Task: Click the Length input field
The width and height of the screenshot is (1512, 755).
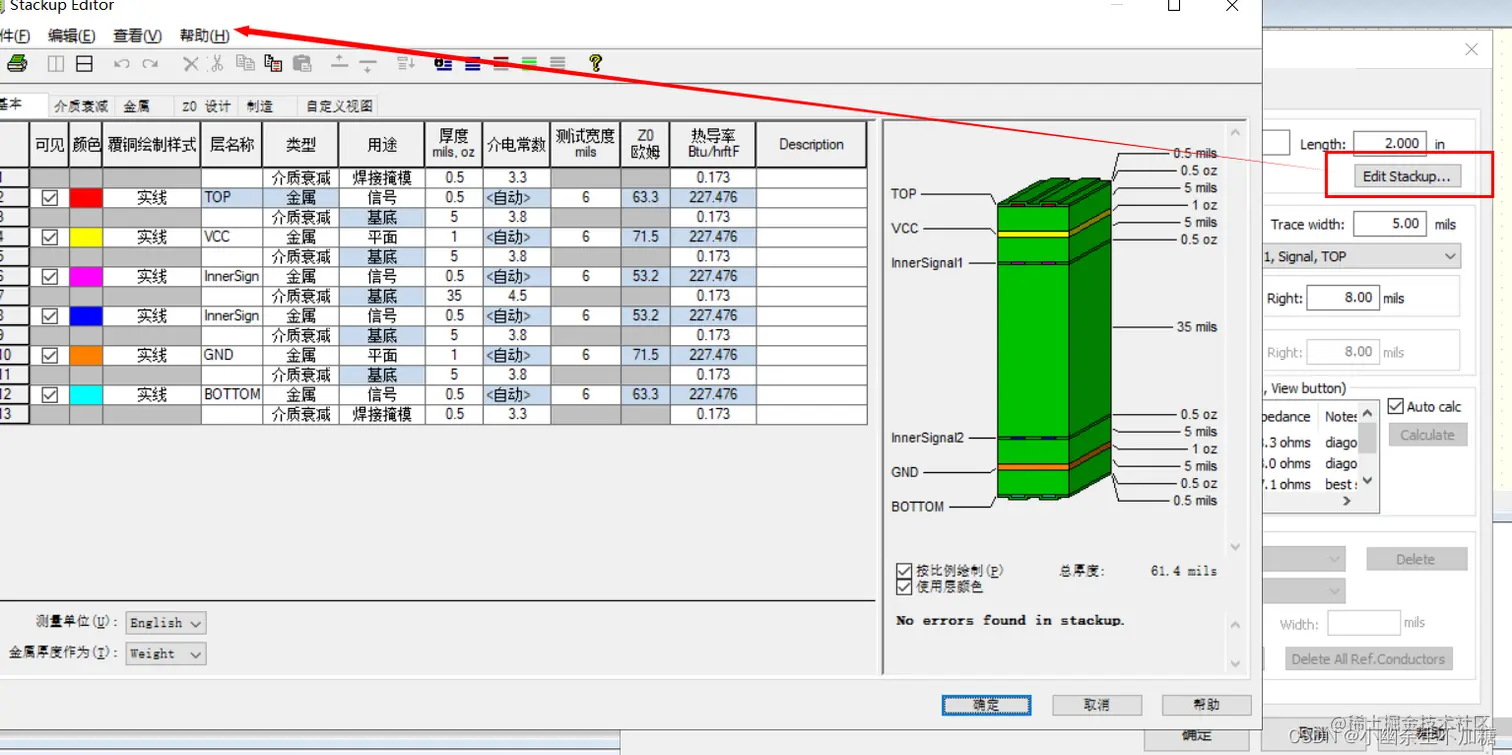Action: click(1390, 143)
